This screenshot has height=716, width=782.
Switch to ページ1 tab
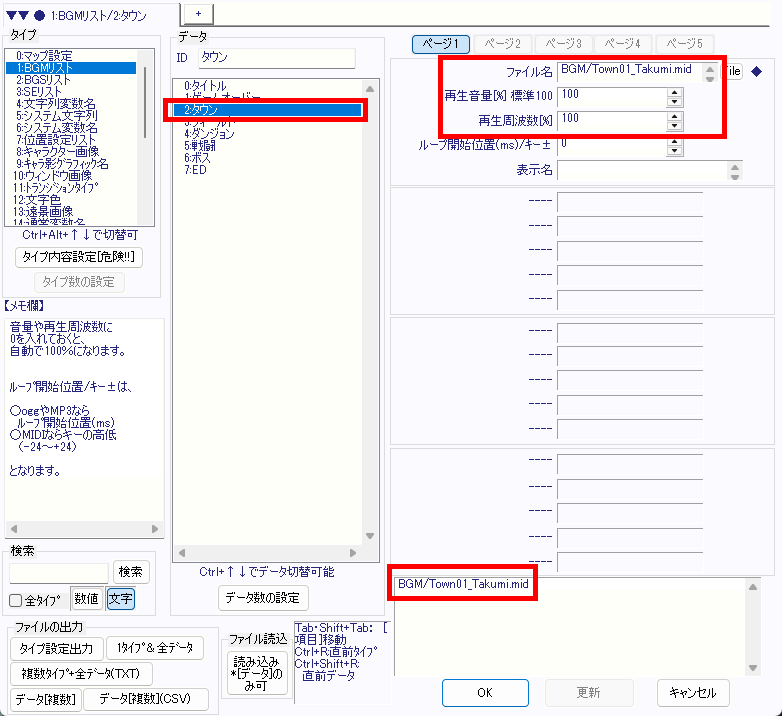tap(441, 44)
